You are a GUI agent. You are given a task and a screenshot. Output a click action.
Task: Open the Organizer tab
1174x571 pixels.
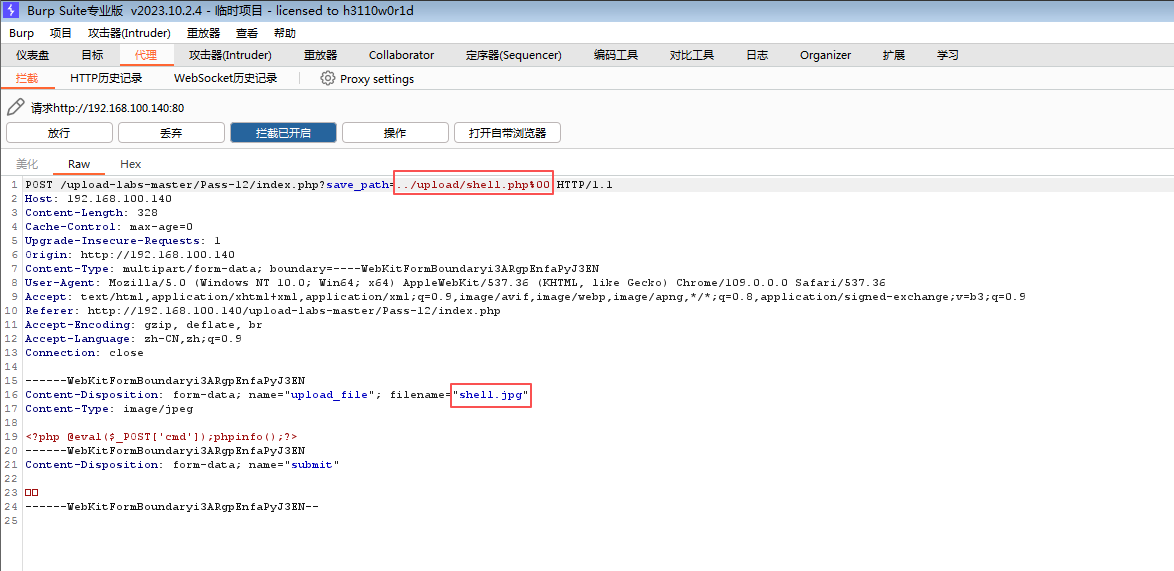click(825, 55)
